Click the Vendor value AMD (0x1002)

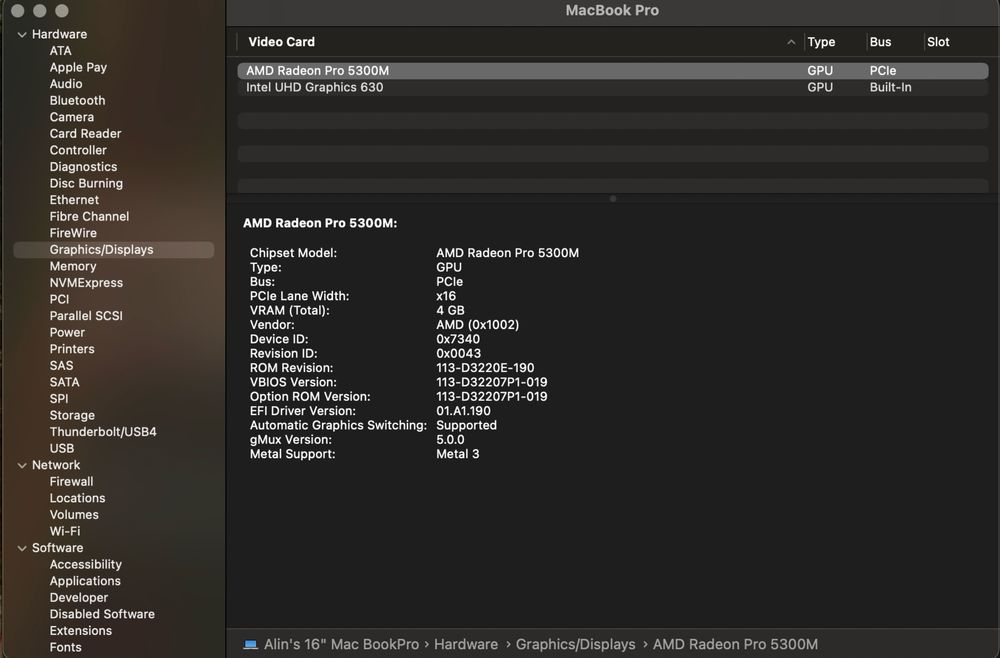pos(478,325)
